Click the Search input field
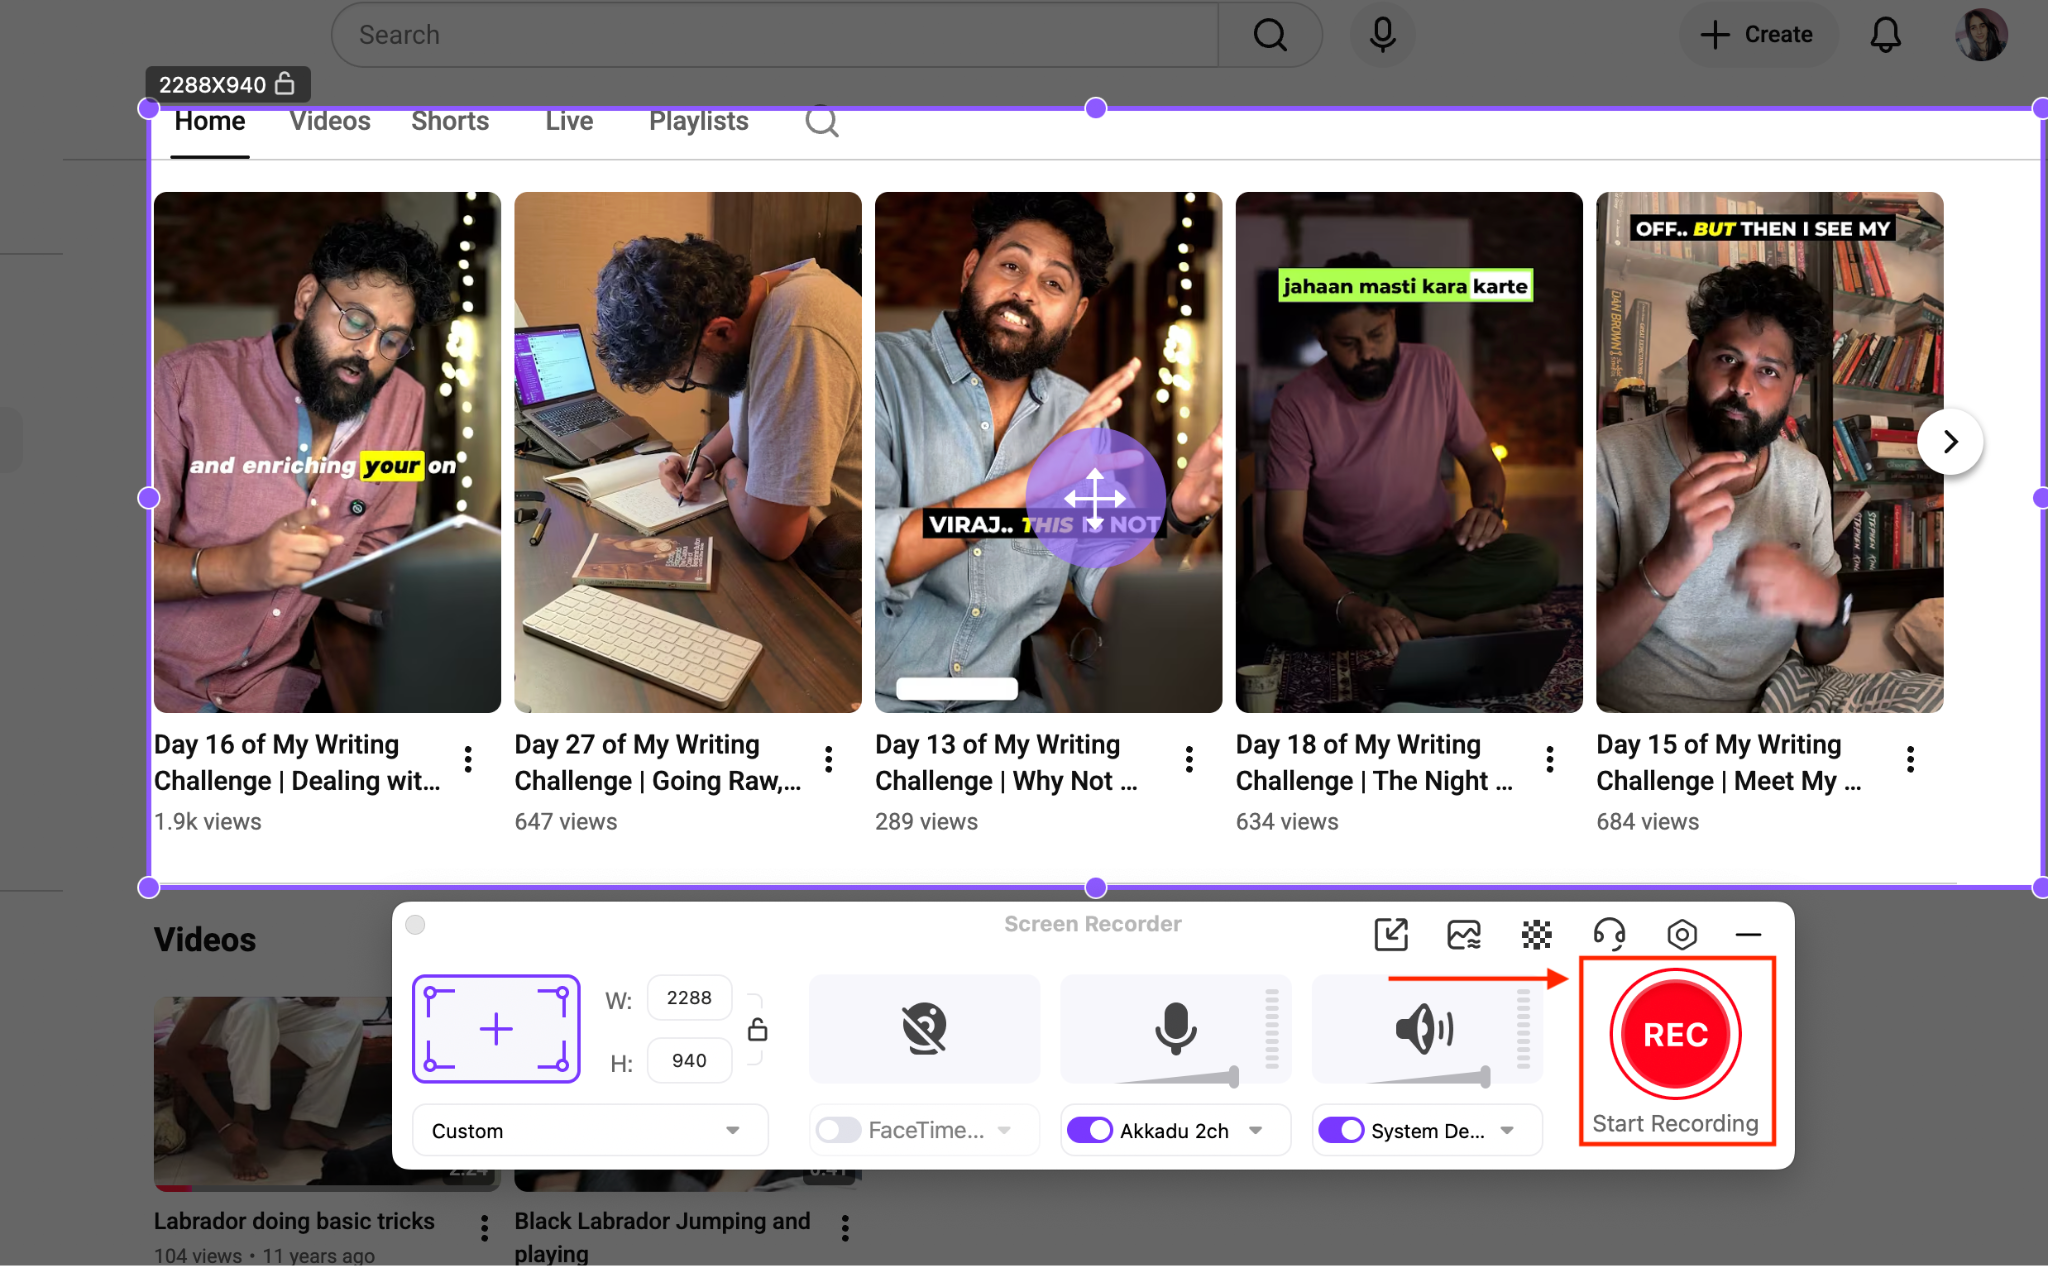2048x1266 pixels. click(775, 35)
